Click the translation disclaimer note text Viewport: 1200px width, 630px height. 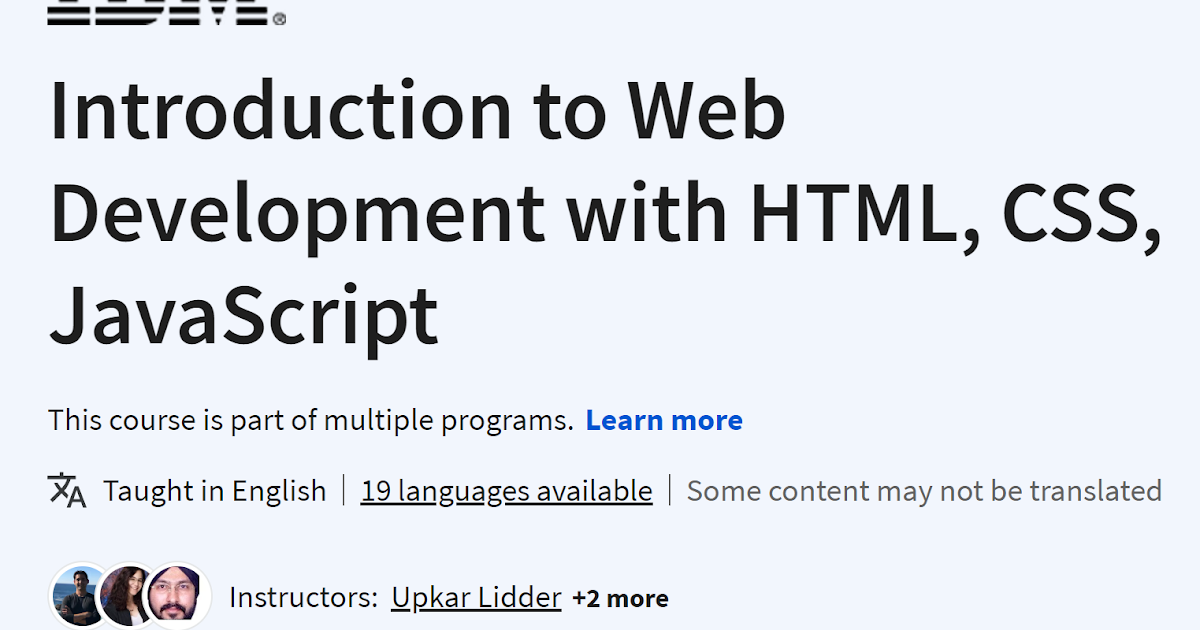[924, 491]
